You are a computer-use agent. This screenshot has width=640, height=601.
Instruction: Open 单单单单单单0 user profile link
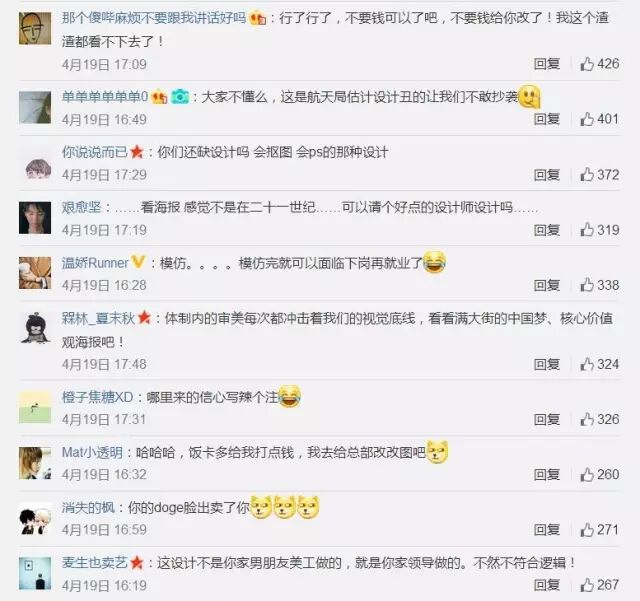[x=105, y=97]
